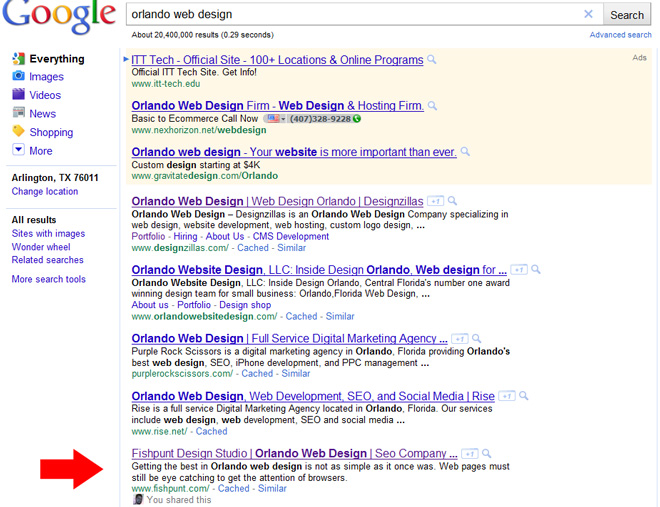Preview Fishpunt result with magnifier icon
The width and height of the screenshot is (660, 507).
pos(487,453)
